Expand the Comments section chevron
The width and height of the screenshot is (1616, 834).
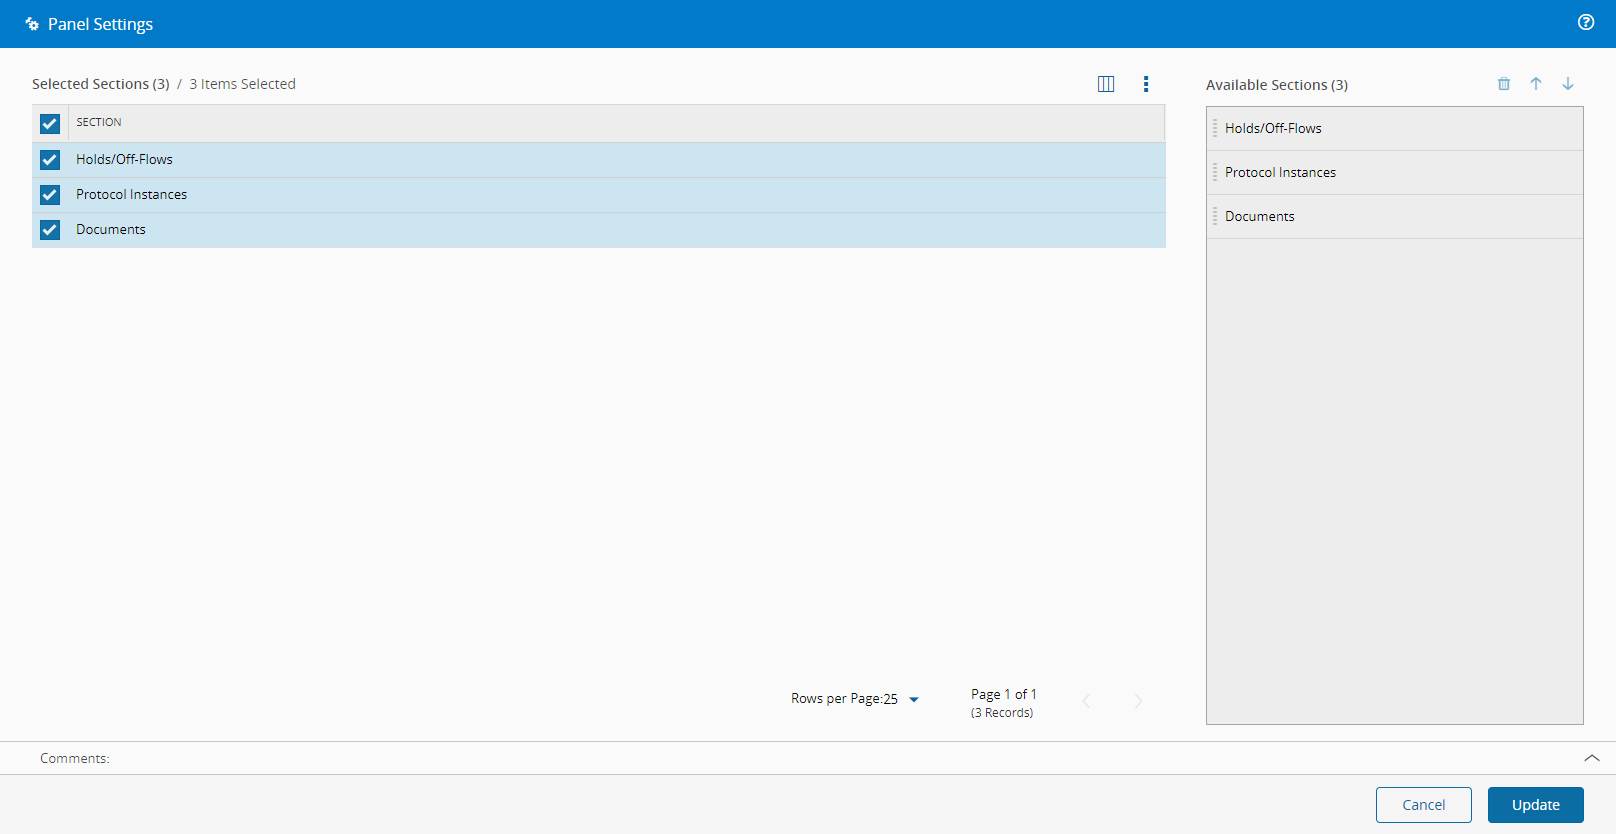(1592, 758)
